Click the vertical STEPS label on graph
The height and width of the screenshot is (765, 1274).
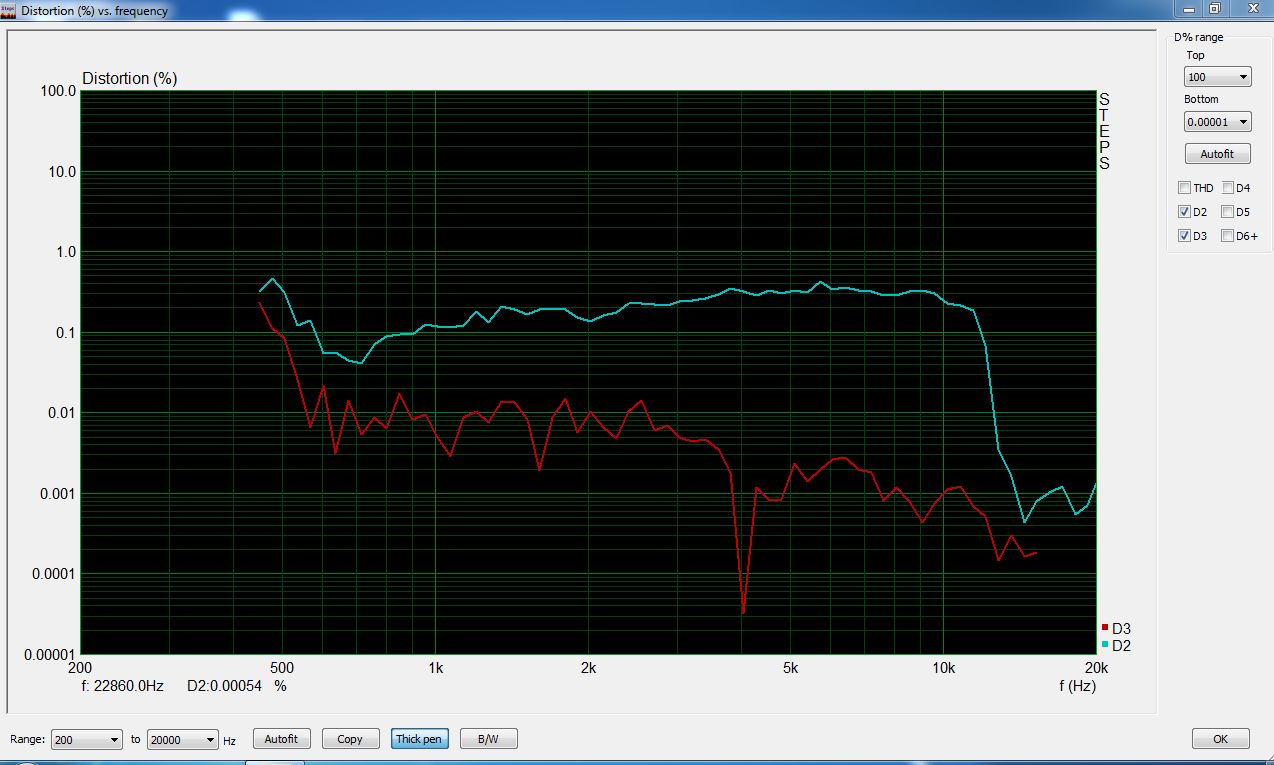coord(1105,131)
